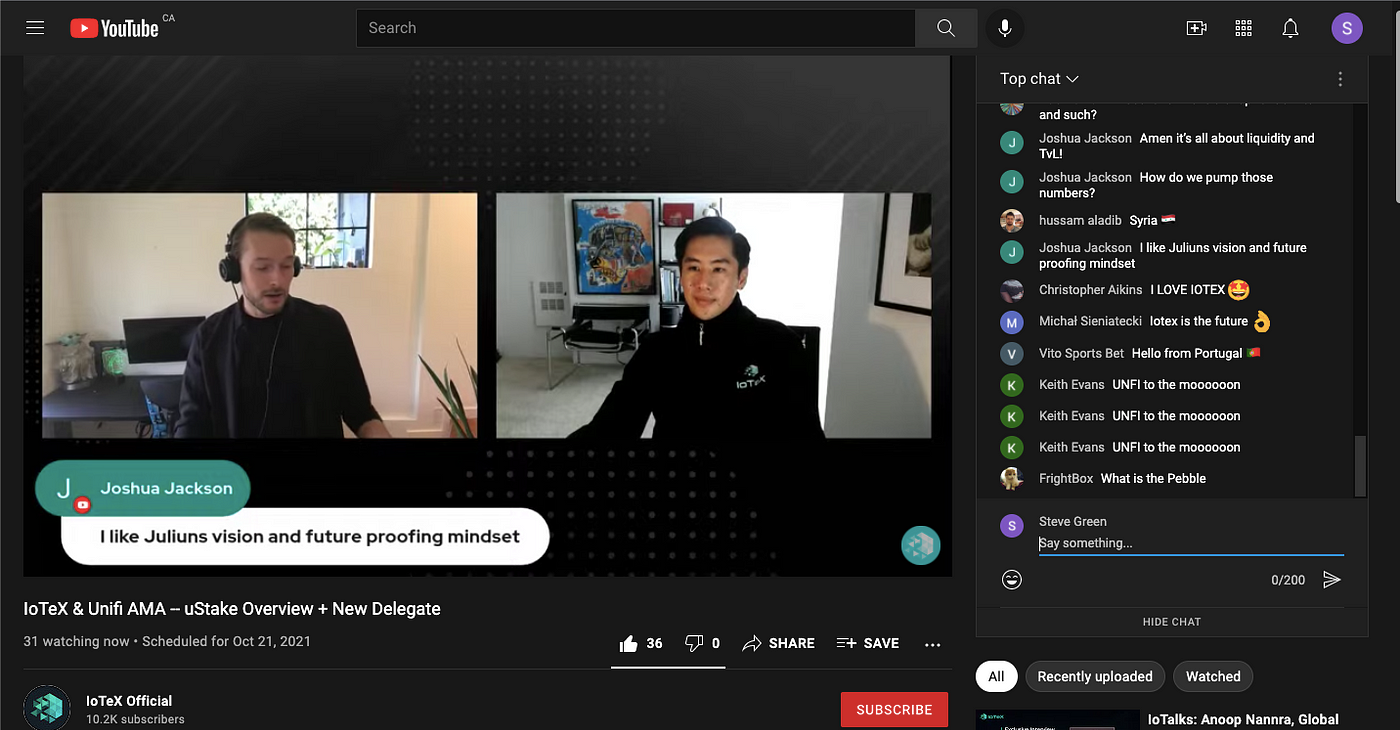Click message 'How do we pump those numbers?'
Screen dimensions: 1400x730
[x=1156, y=185]
